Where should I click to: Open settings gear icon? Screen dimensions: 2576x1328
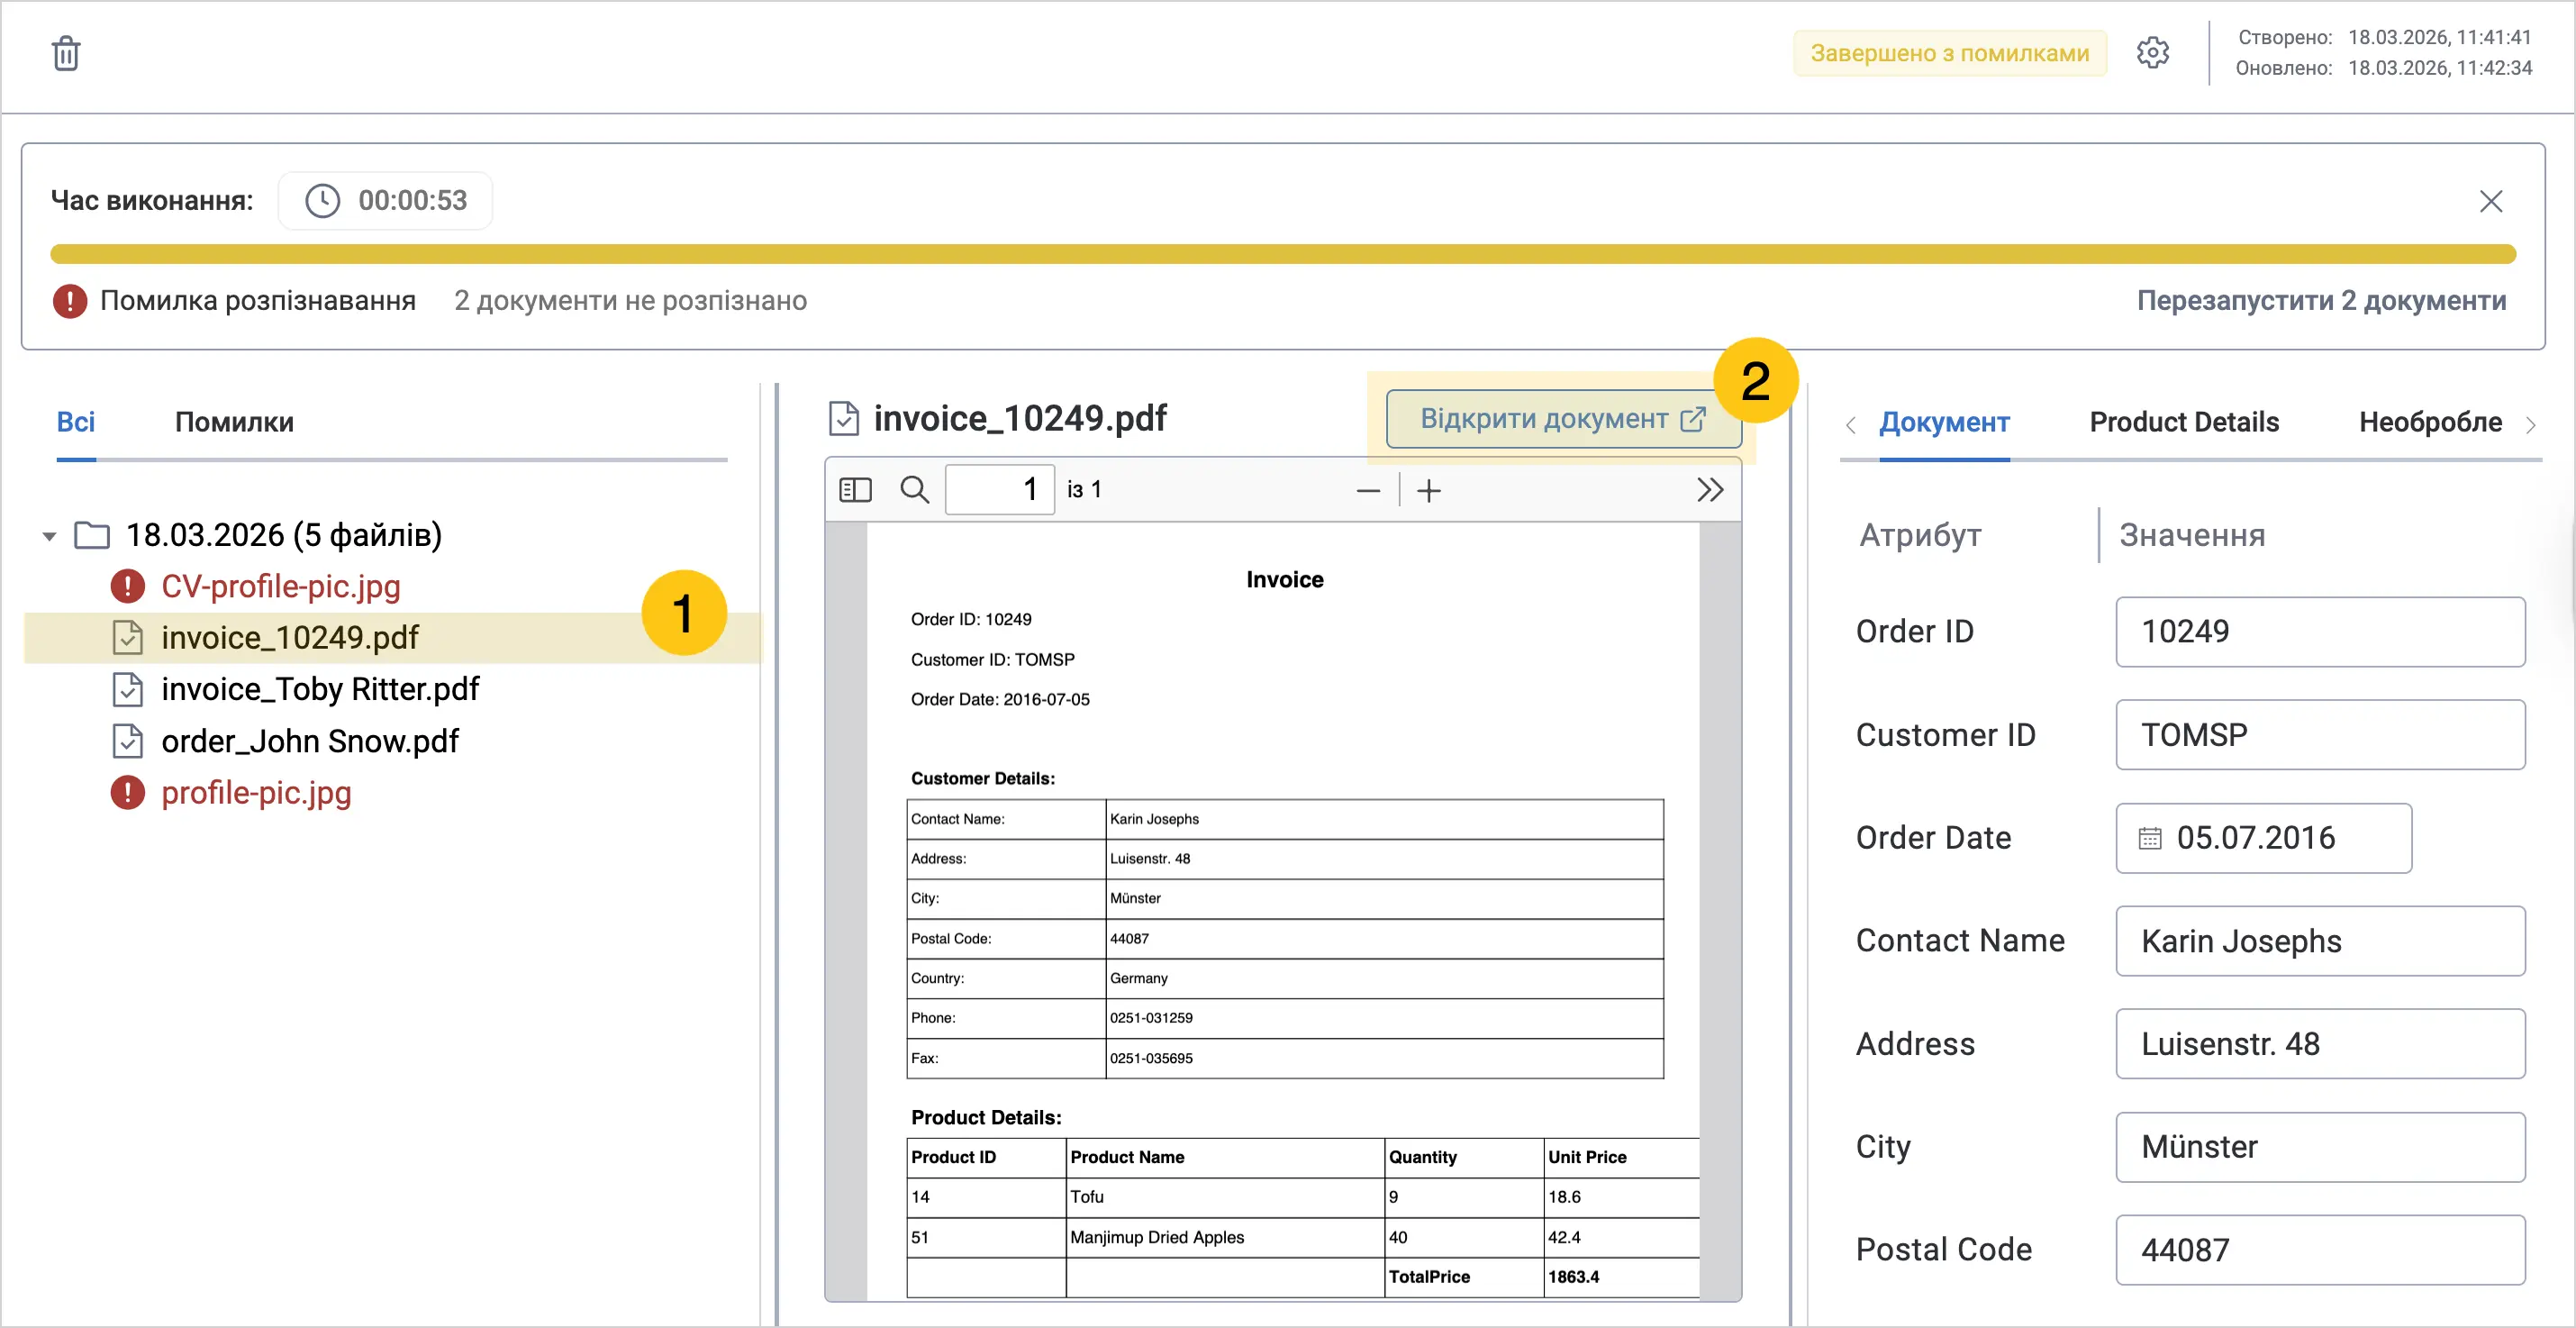pyautogui.click(x=2152, y=53)
